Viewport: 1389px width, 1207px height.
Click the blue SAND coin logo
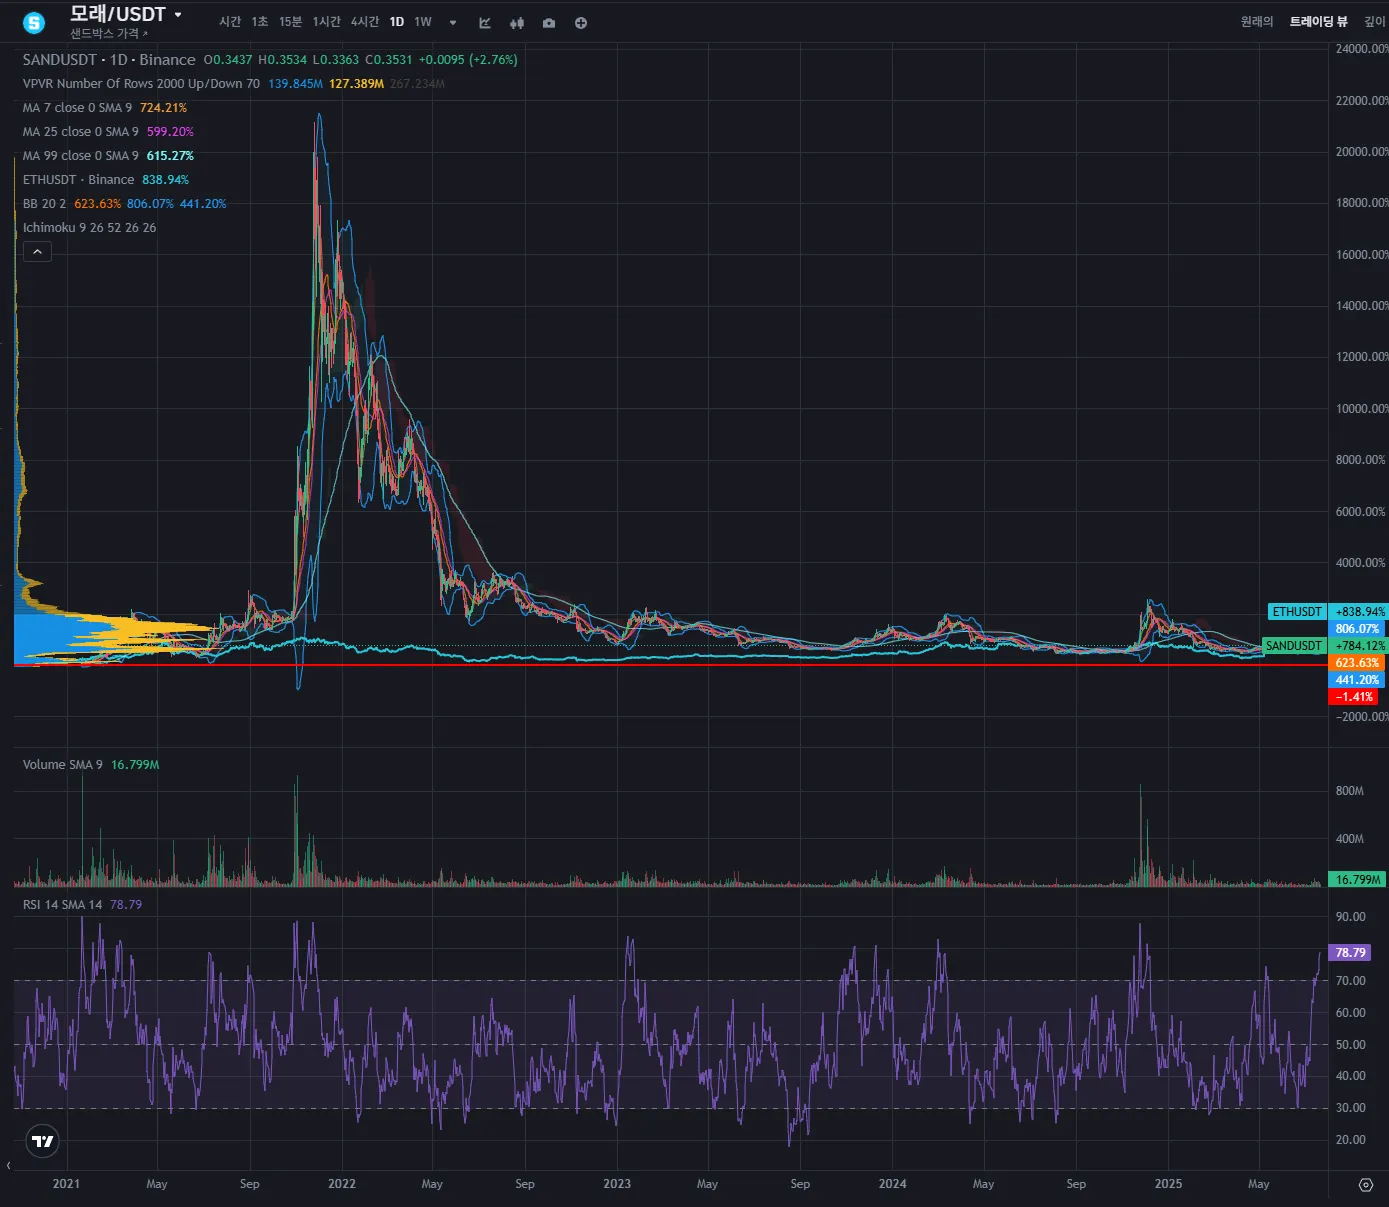pos(34,22)
